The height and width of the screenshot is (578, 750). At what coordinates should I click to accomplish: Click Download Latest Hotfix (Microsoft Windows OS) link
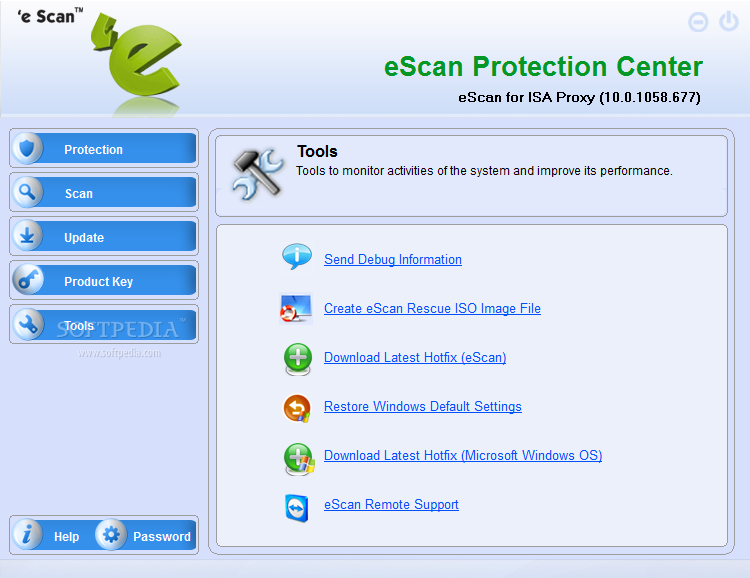coord(463,455)
